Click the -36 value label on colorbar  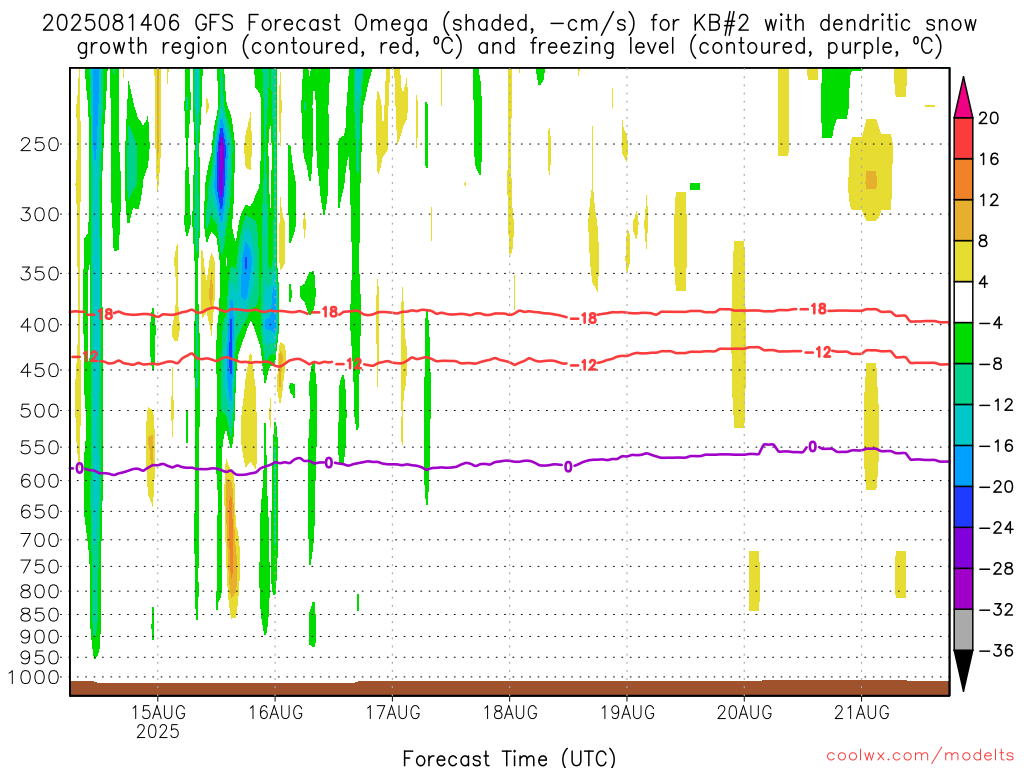click(x=997, y=650)
